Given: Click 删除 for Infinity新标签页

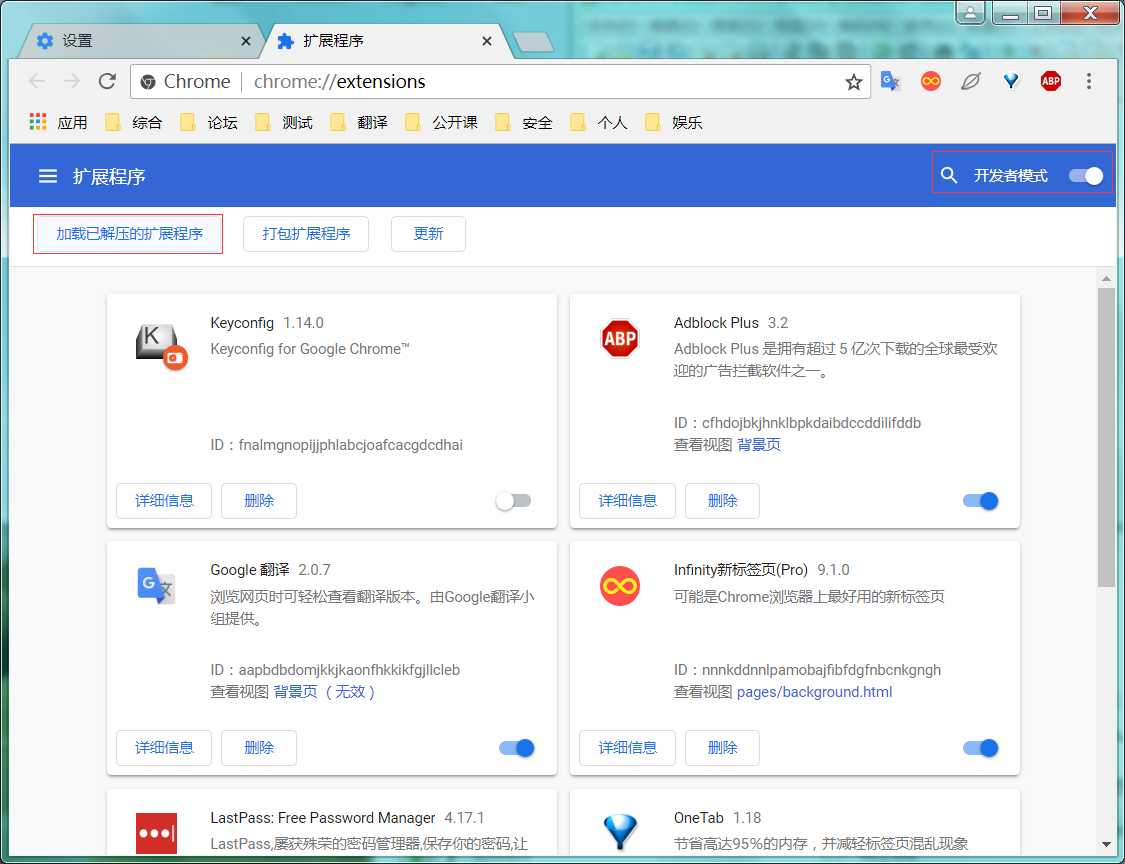Looking at the screenshot, I should pyautogui.click(x=722, y=748).
